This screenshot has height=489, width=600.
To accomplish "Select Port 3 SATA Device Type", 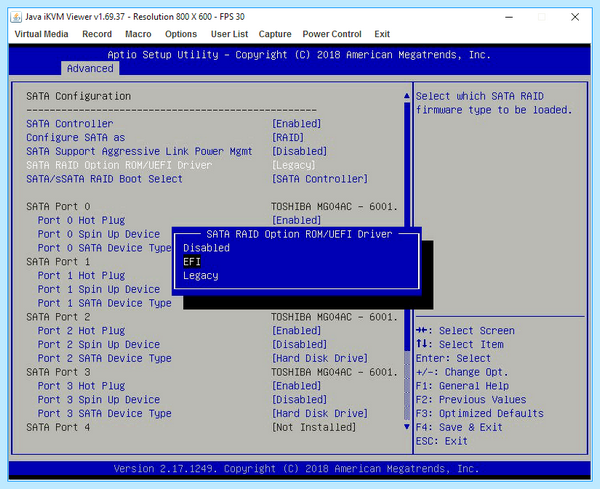I will 104,413.
